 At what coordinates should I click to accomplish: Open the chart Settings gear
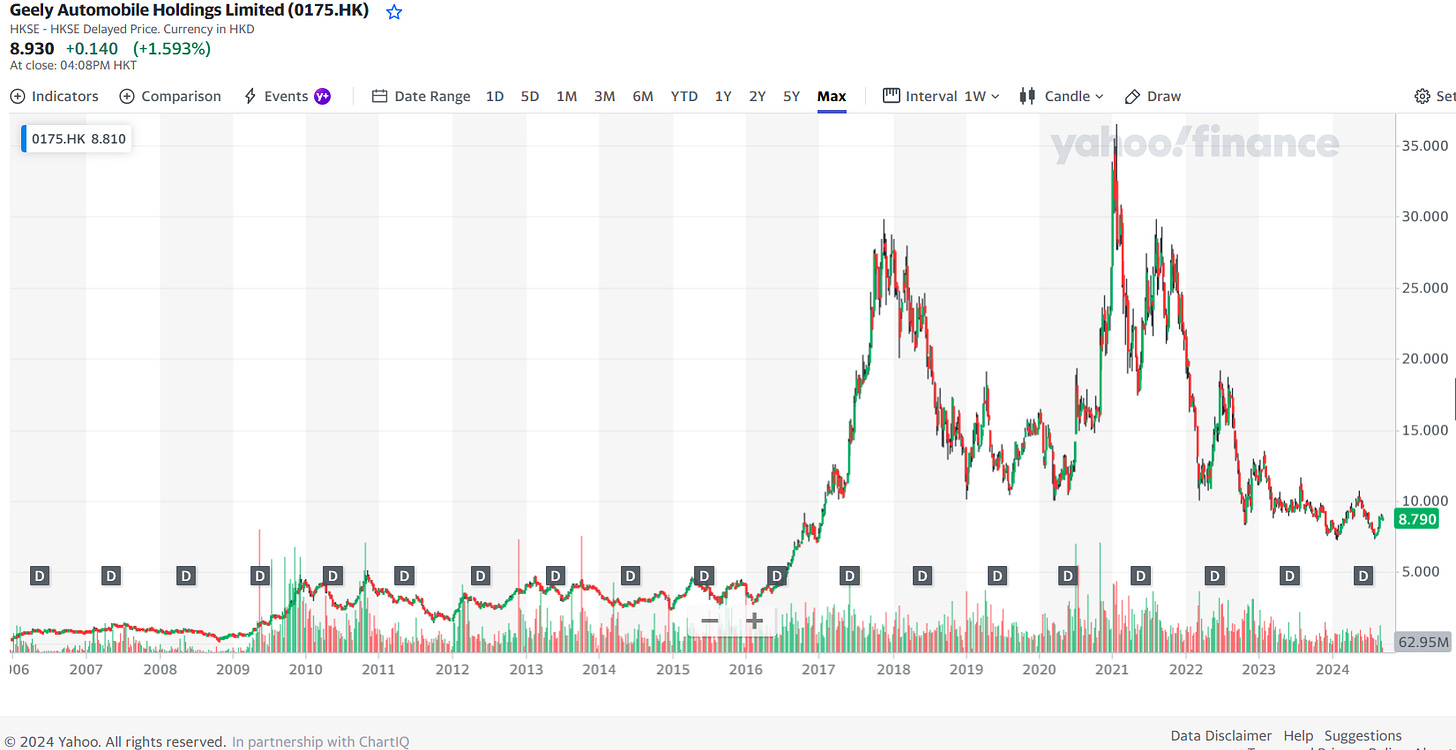pyautogui.click(x=1422, y=96)
